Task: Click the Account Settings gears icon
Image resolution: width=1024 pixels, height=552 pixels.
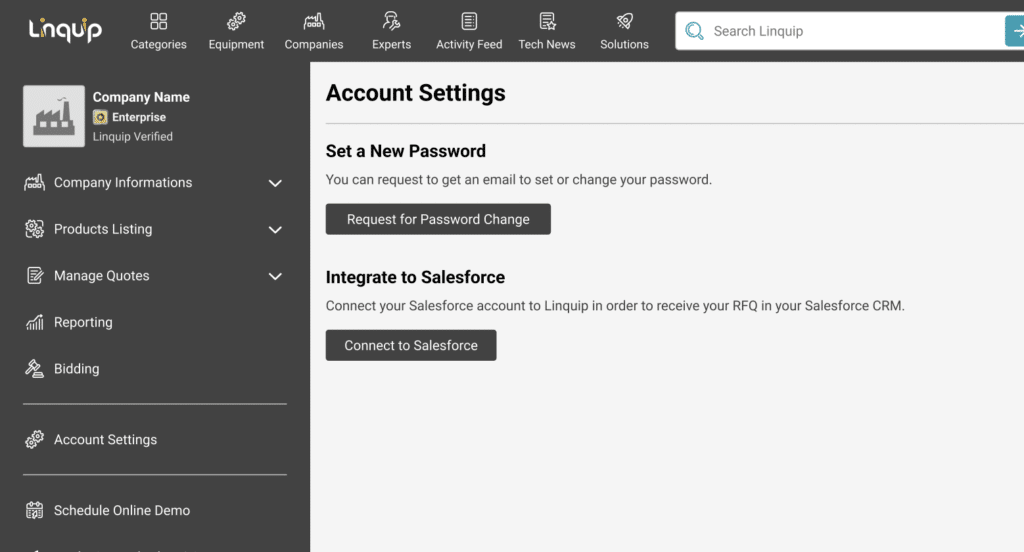Action: 35,440
